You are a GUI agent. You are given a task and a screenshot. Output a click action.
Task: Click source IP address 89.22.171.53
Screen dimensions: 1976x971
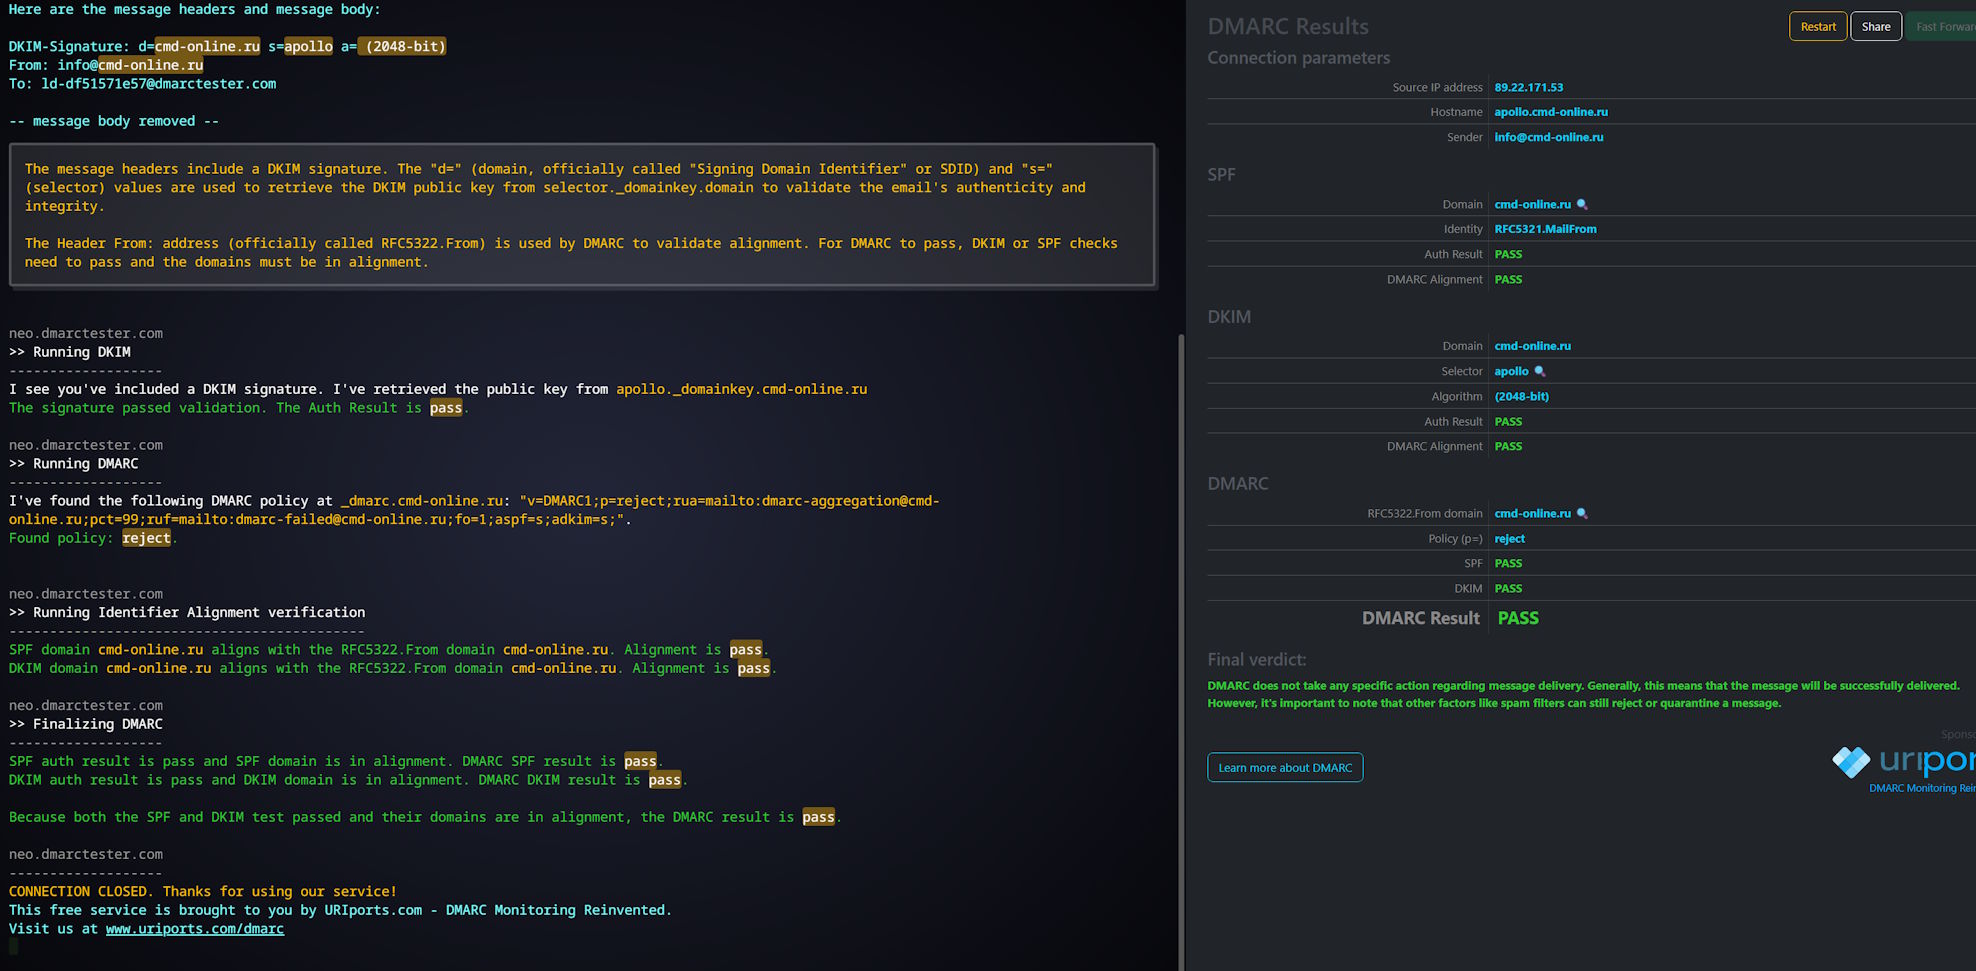(x=1528, y=88)
